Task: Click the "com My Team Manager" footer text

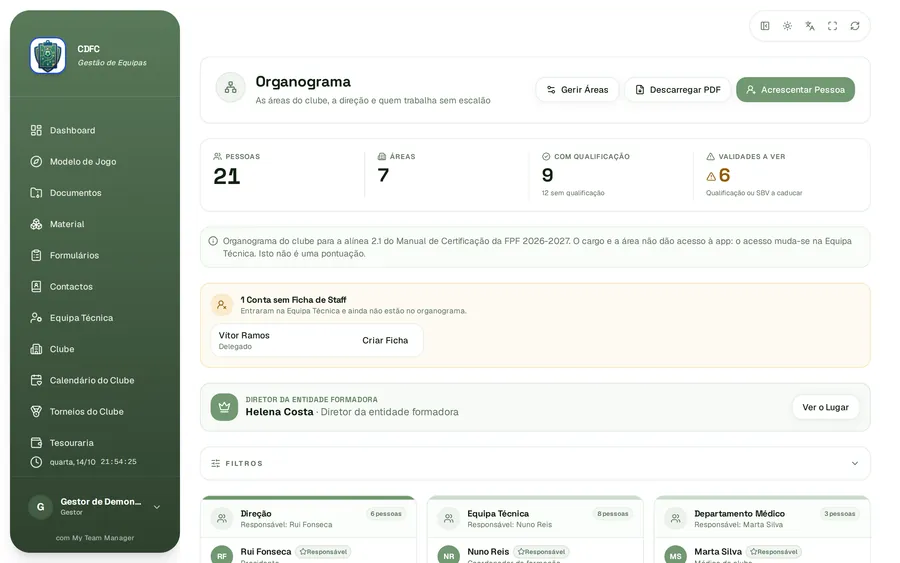Action: click(x=95, y=538)
